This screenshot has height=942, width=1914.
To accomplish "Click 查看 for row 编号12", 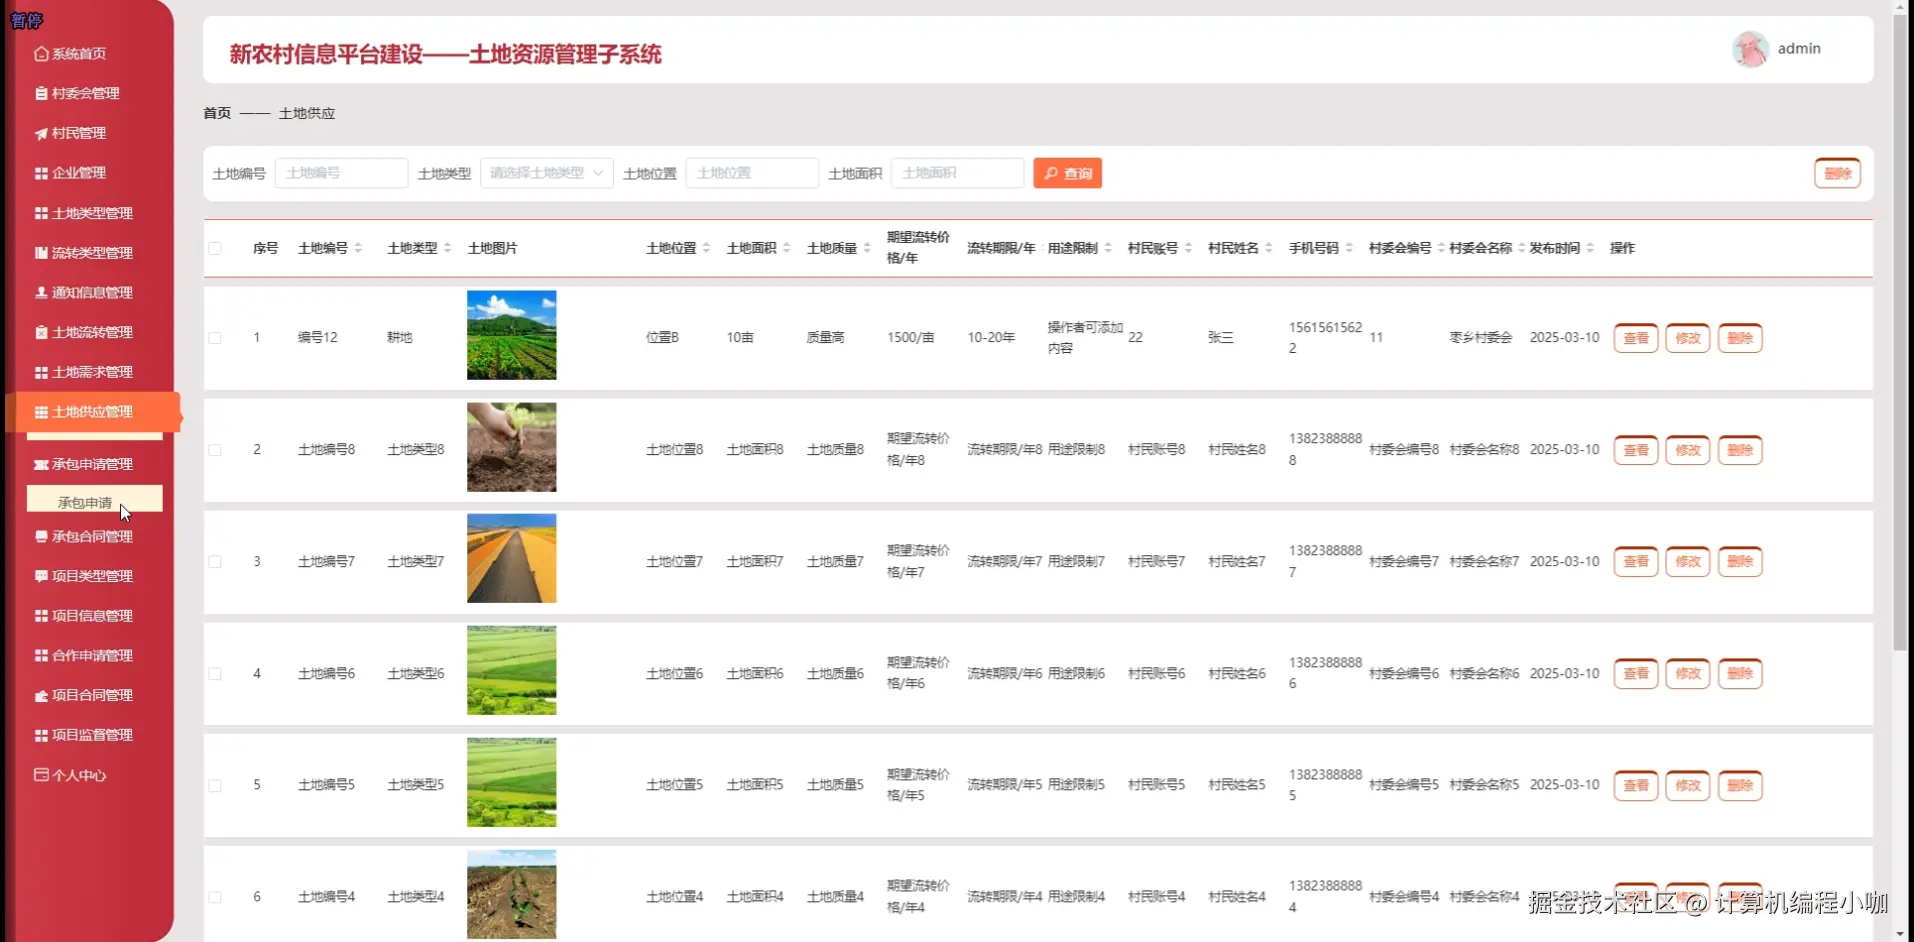I will click(1636, 338).
